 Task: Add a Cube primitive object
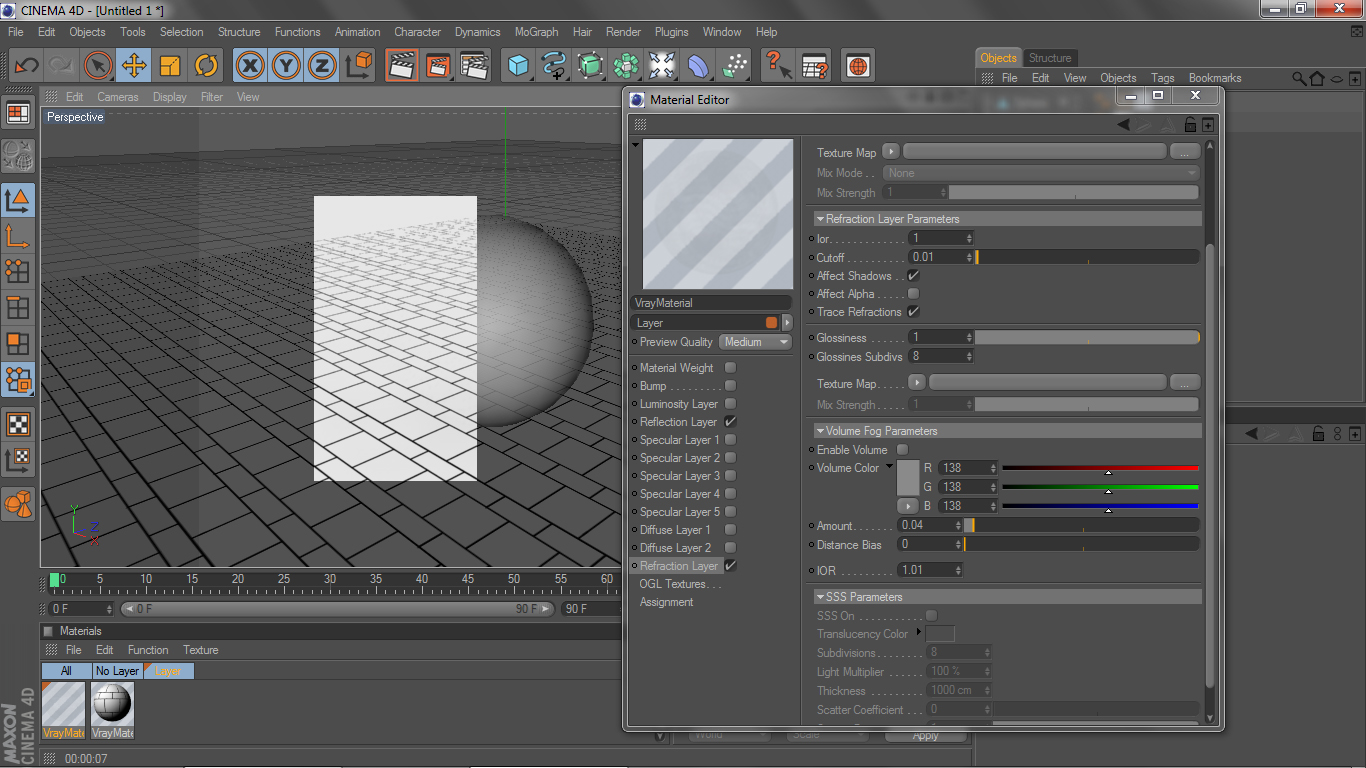click(517, 66)
